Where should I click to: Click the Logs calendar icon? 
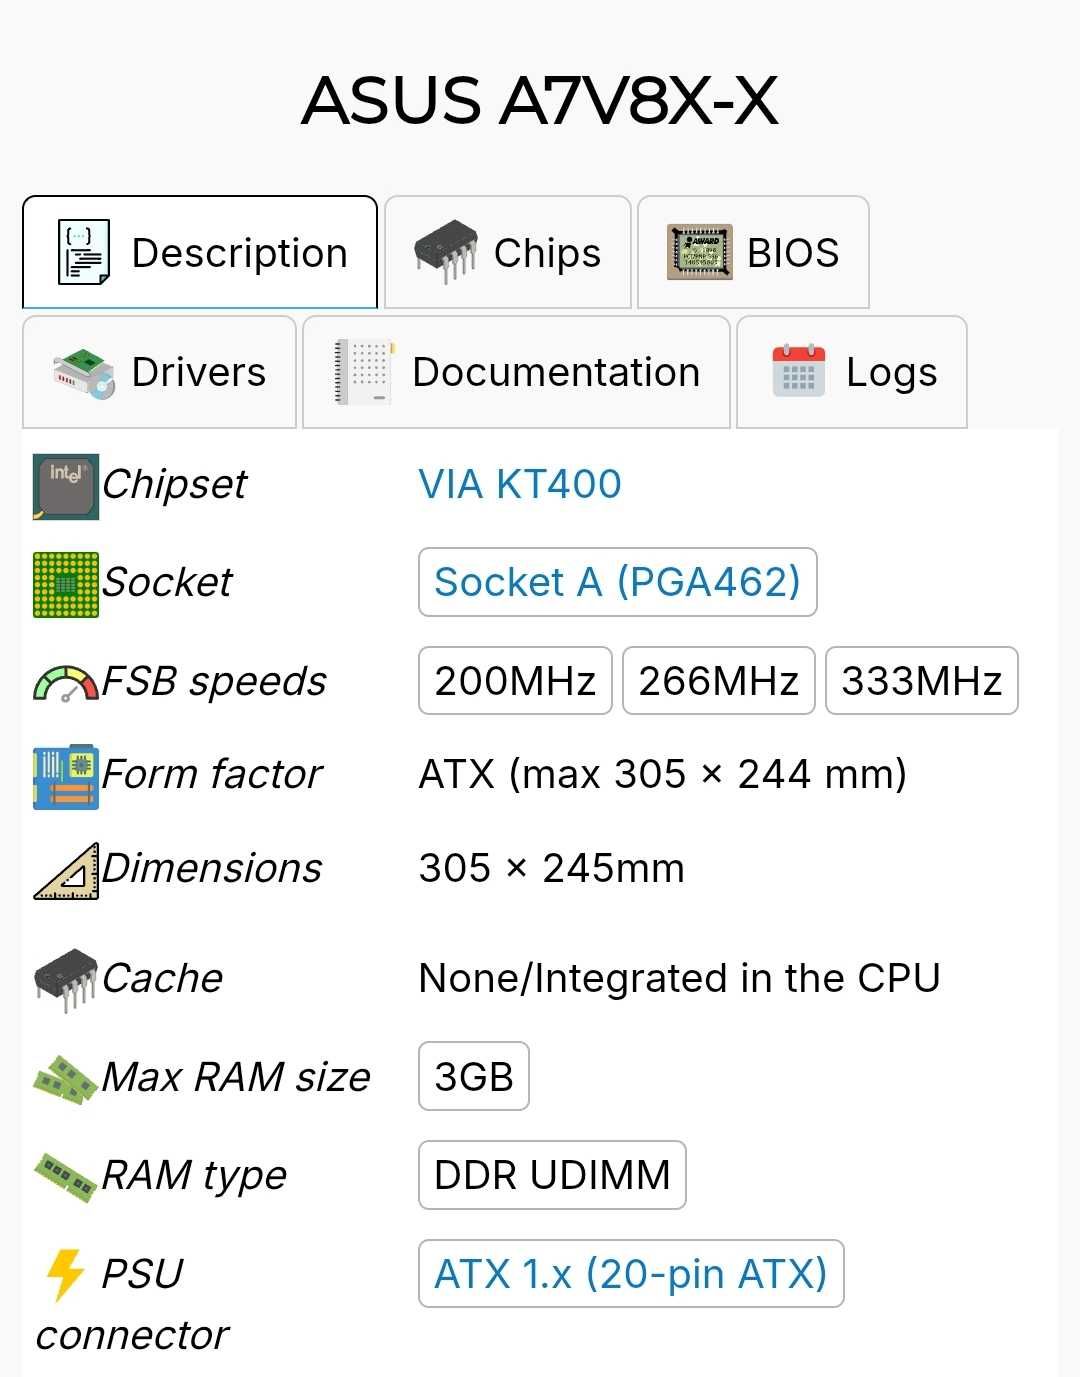(799, 371)
